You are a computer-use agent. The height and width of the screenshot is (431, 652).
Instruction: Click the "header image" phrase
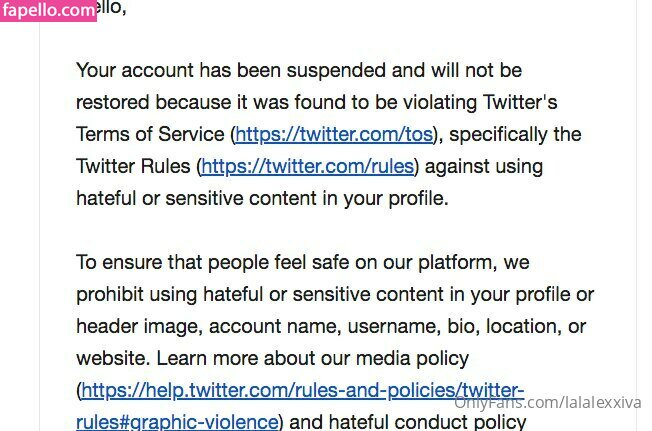click(x=139, y=327)
